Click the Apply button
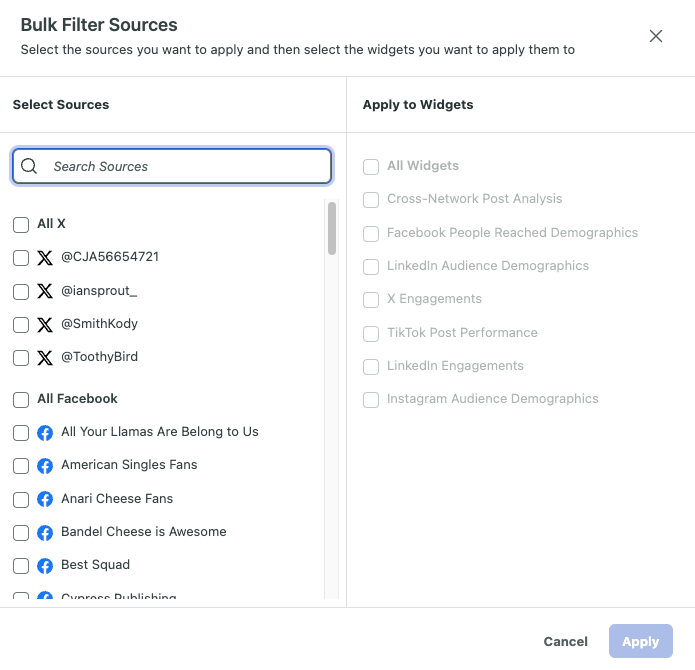 pos(640,641)
